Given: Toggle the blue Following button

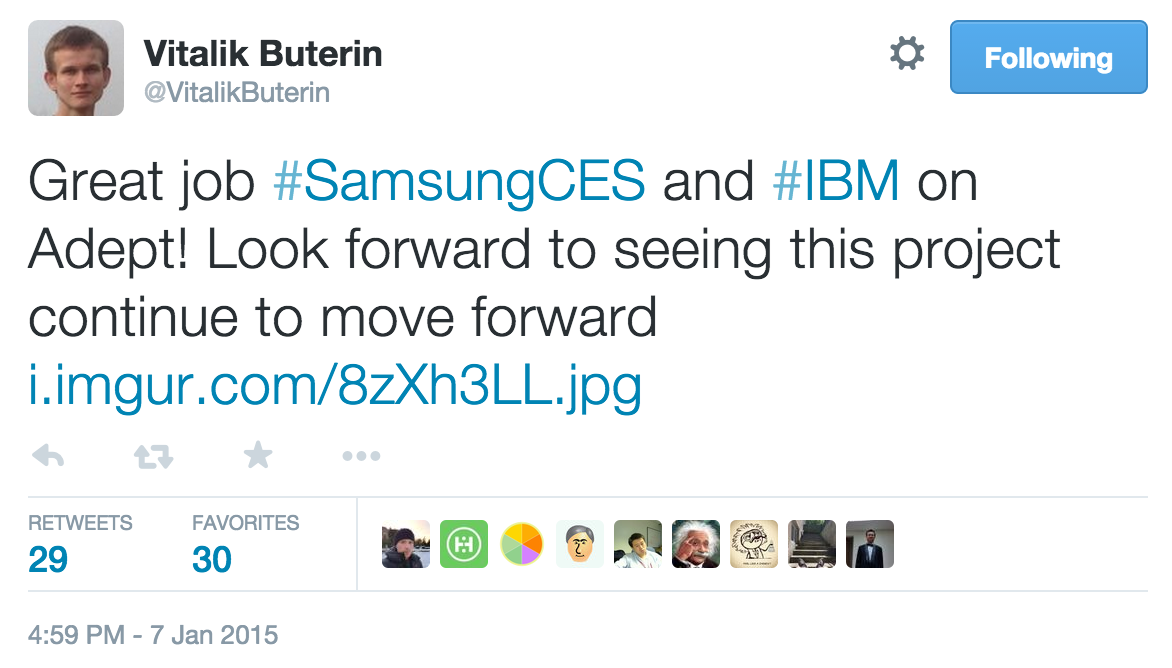Looking at the screenshot, I should coord(1047,58).
